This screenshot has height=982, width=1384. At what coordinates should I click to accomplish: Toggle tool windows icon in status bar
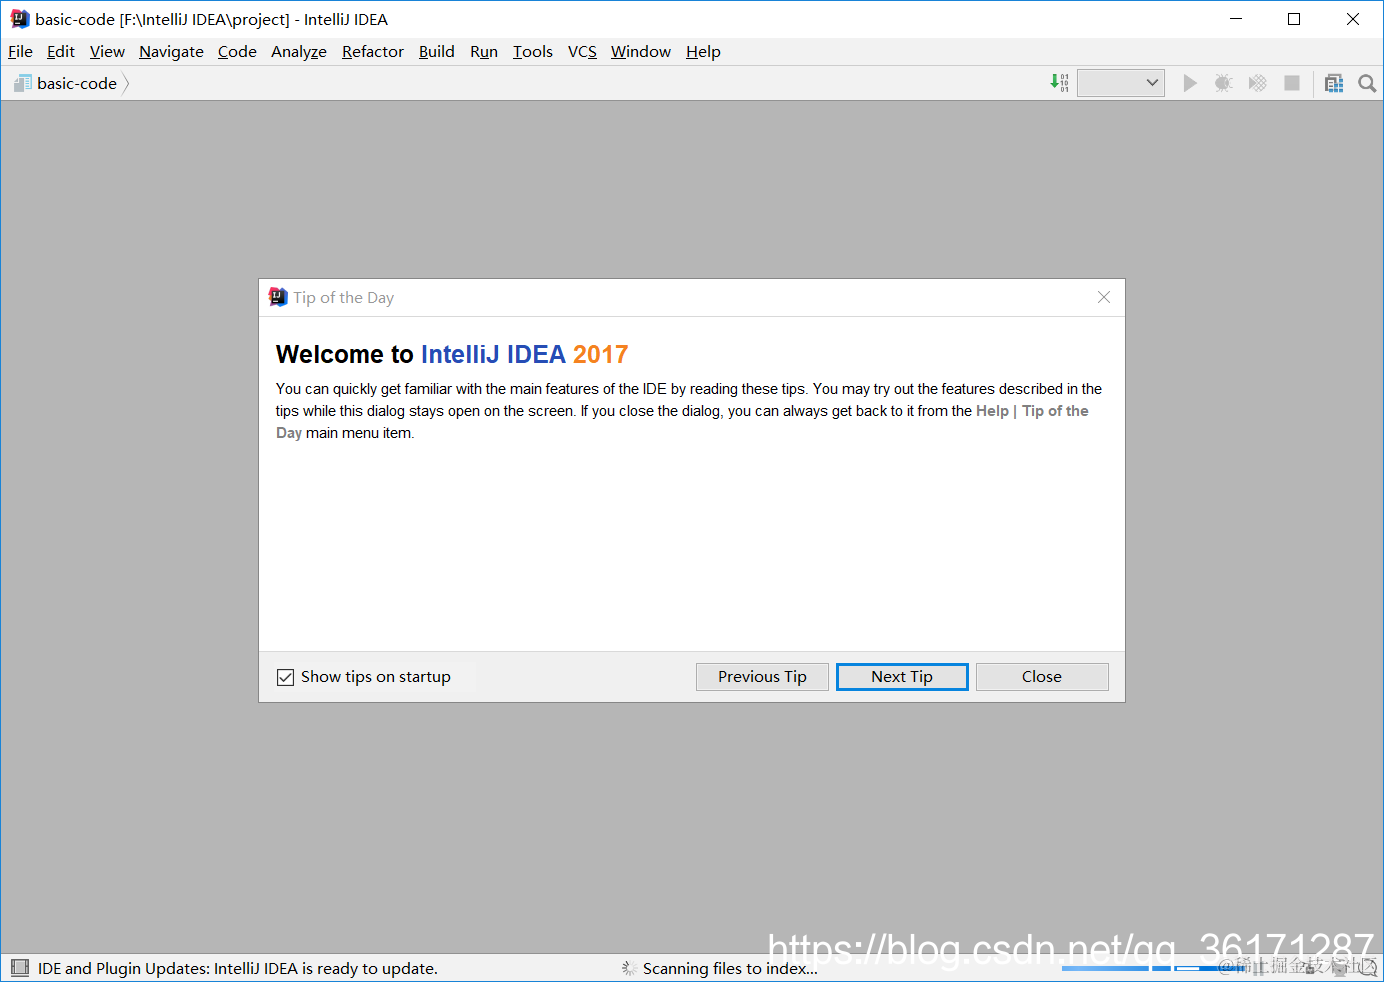[x=20, y=967]
